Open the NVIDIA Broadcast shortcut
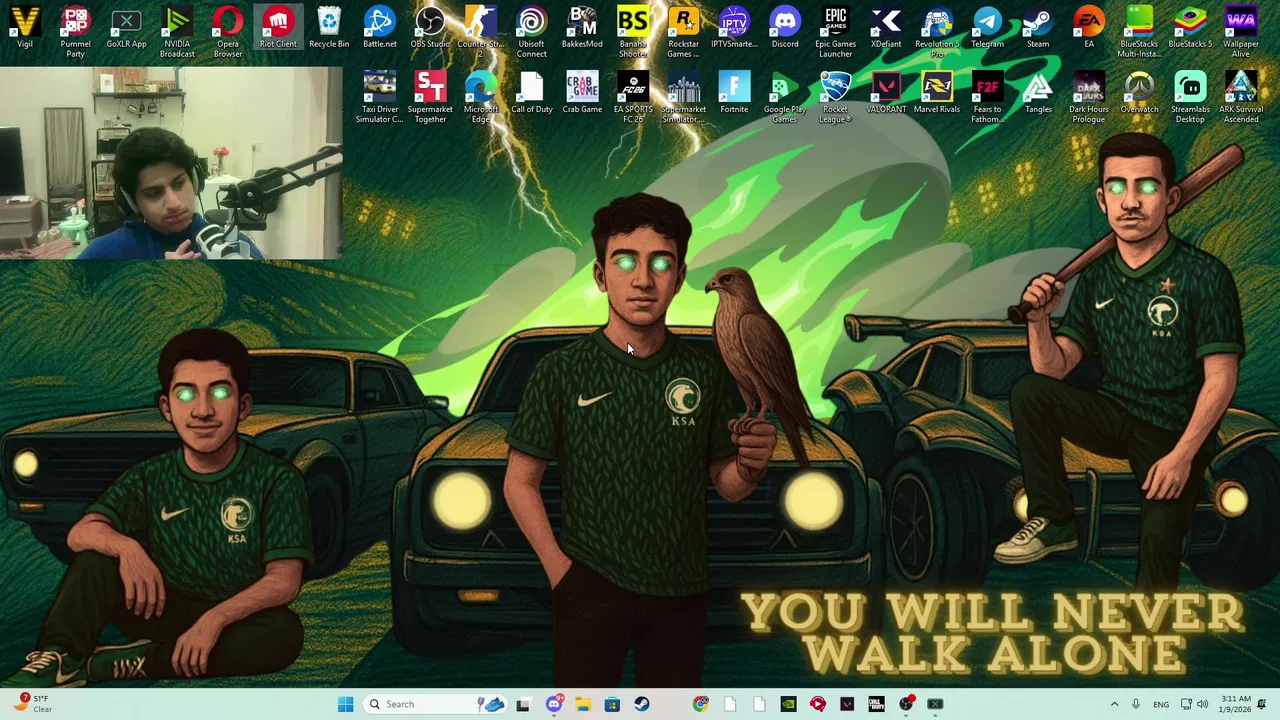1280x720 pixels. click(x=177, y=33)
